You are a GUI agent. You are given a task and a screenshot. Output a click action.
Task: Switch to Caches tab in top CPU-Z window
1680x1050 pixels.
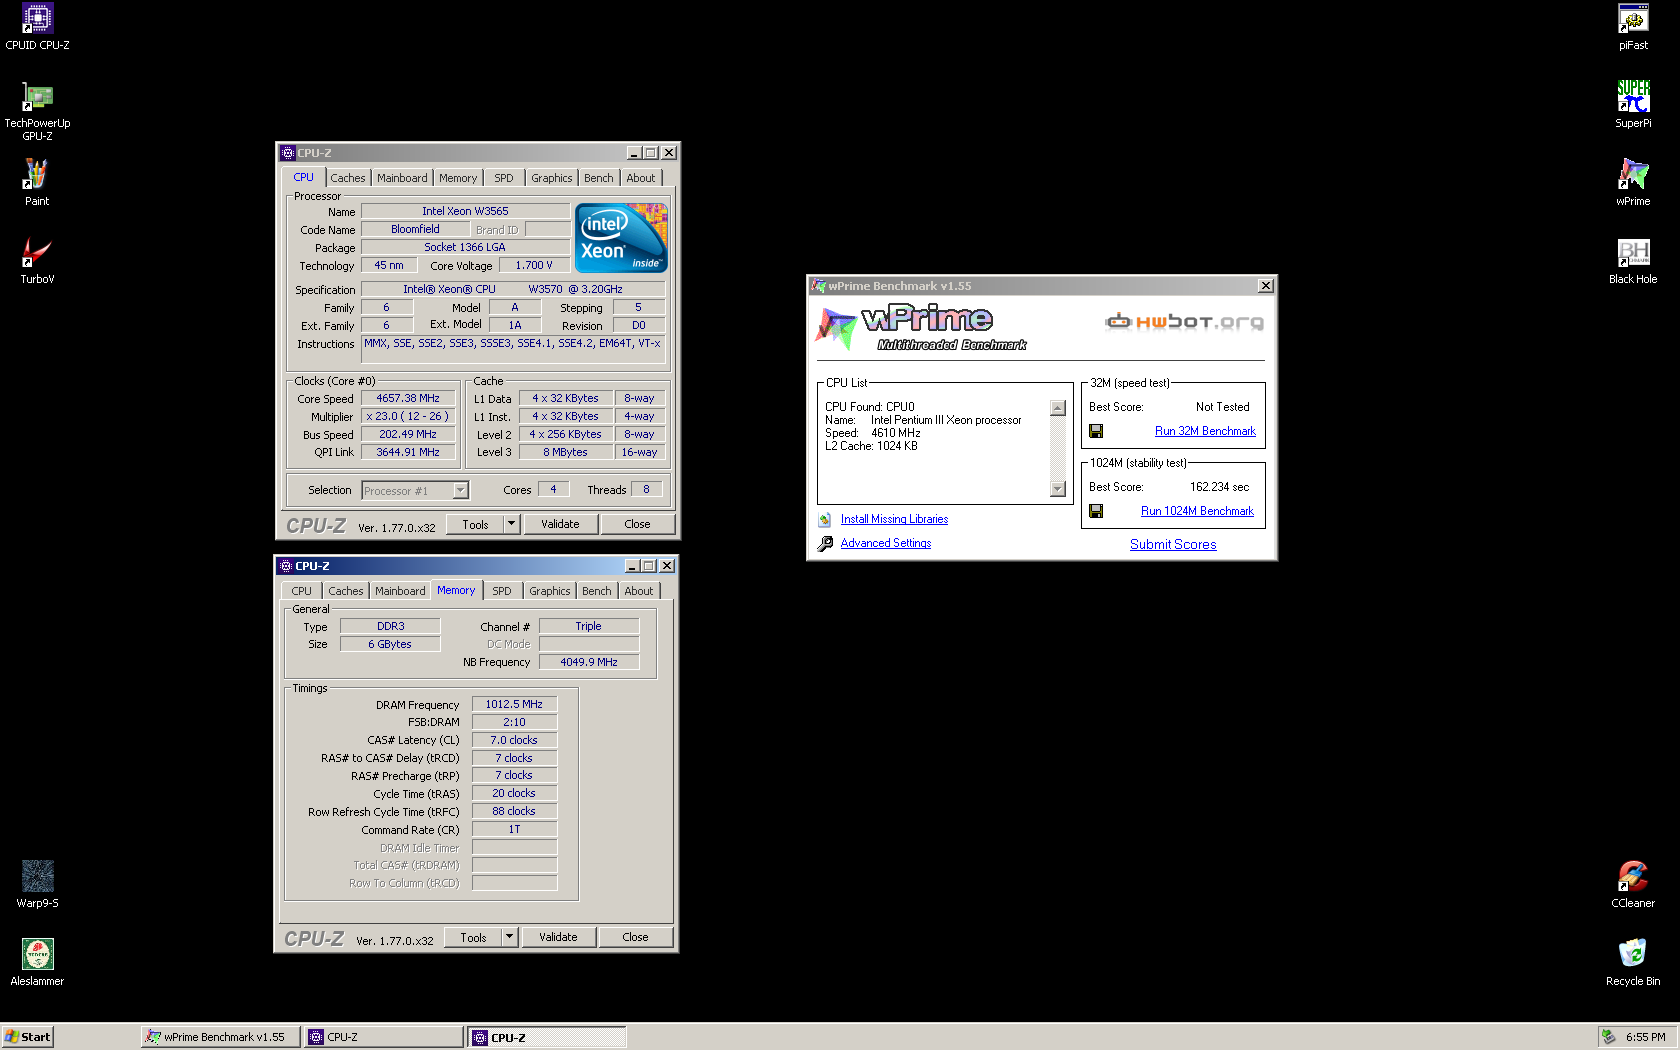348,178
